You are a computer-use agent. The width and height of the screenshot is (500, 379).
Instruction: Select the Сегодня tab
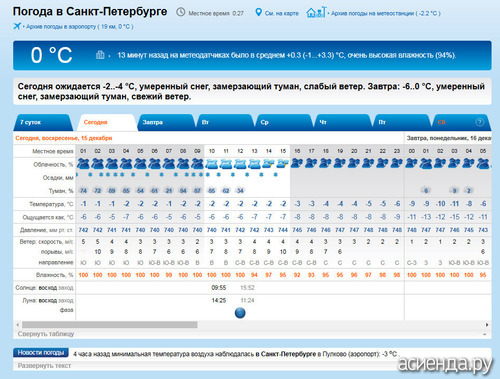106,122
